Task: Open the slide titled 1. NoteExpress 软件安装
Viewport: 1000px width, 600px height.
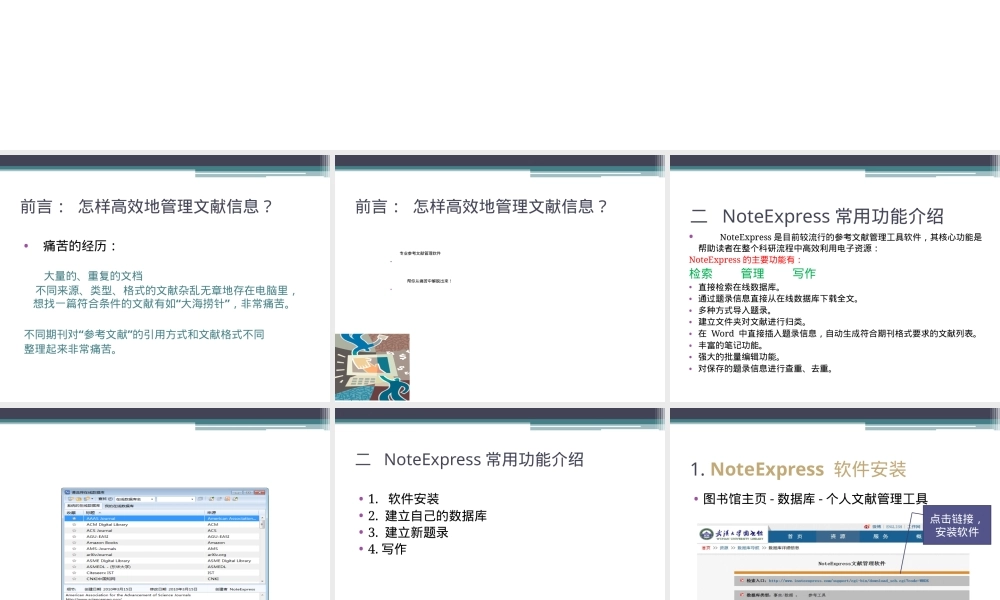Action: click(835, 504)
